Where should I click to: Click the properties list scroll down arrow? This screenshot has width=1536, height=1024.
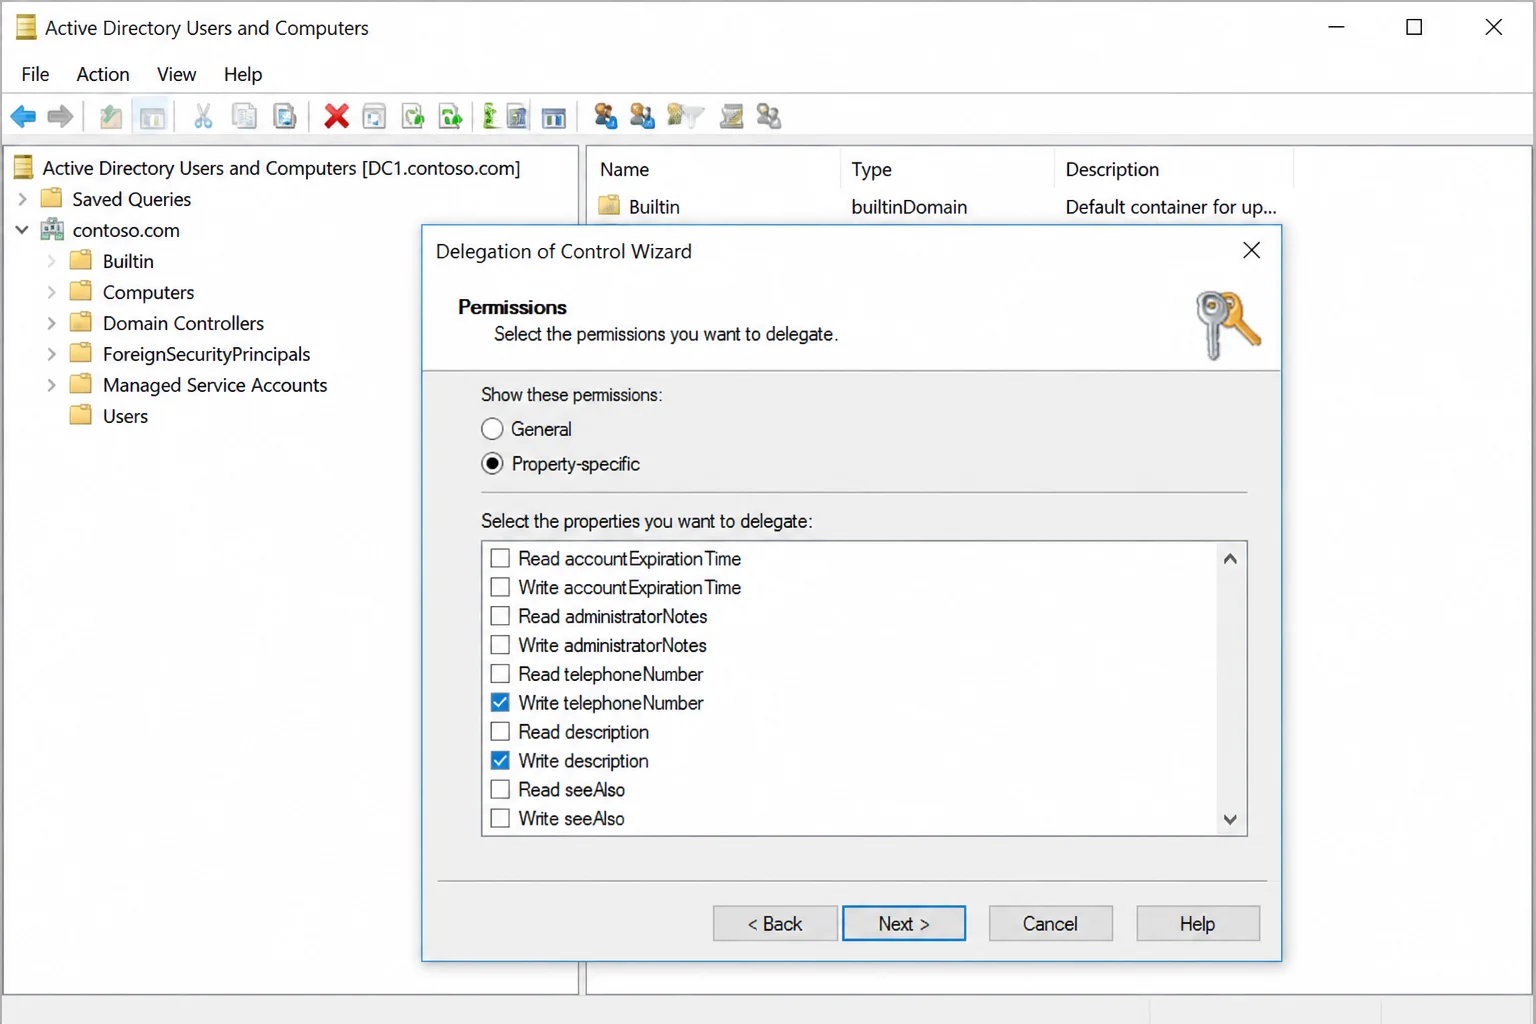click(x=1230, y=819)
